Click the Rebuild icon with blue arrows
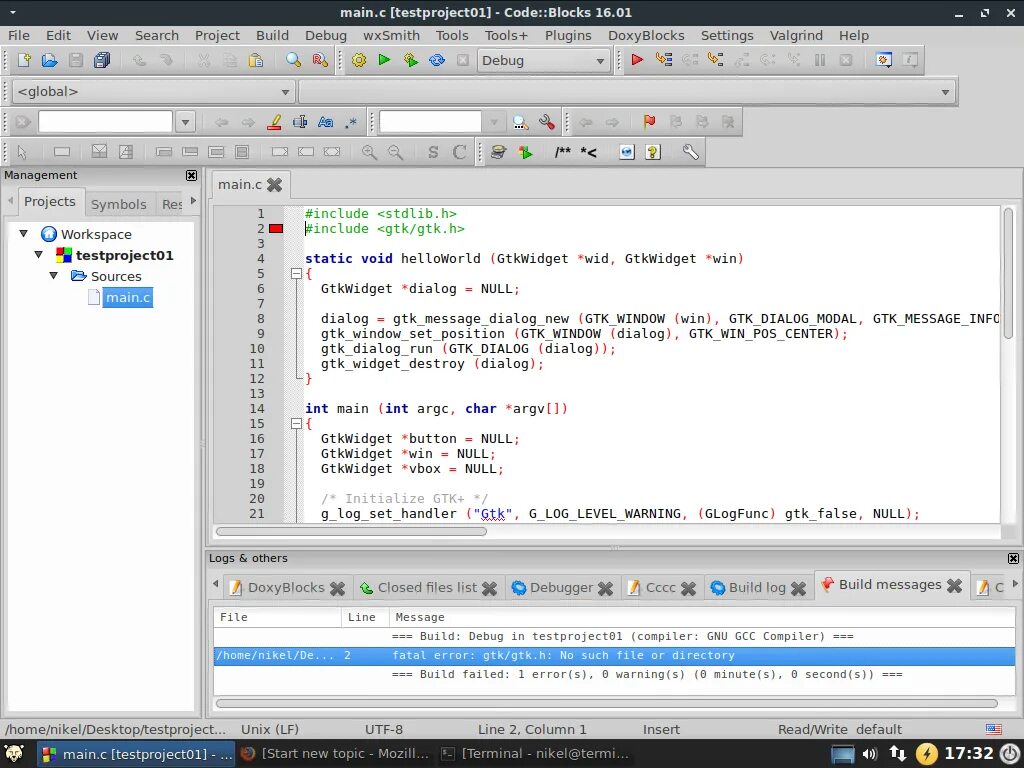Viewport: 1024px width, 768px height. pyautogui.click(x=437, y=60)
